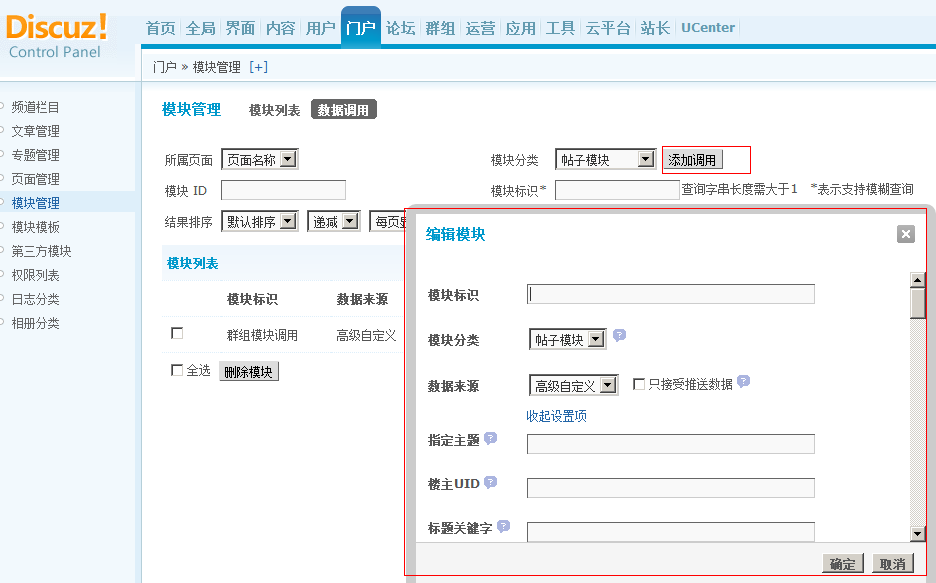Click help icon next to 模块分类 in dialog
The width and height of the screenshot is (936, 583).
[619, 336]
